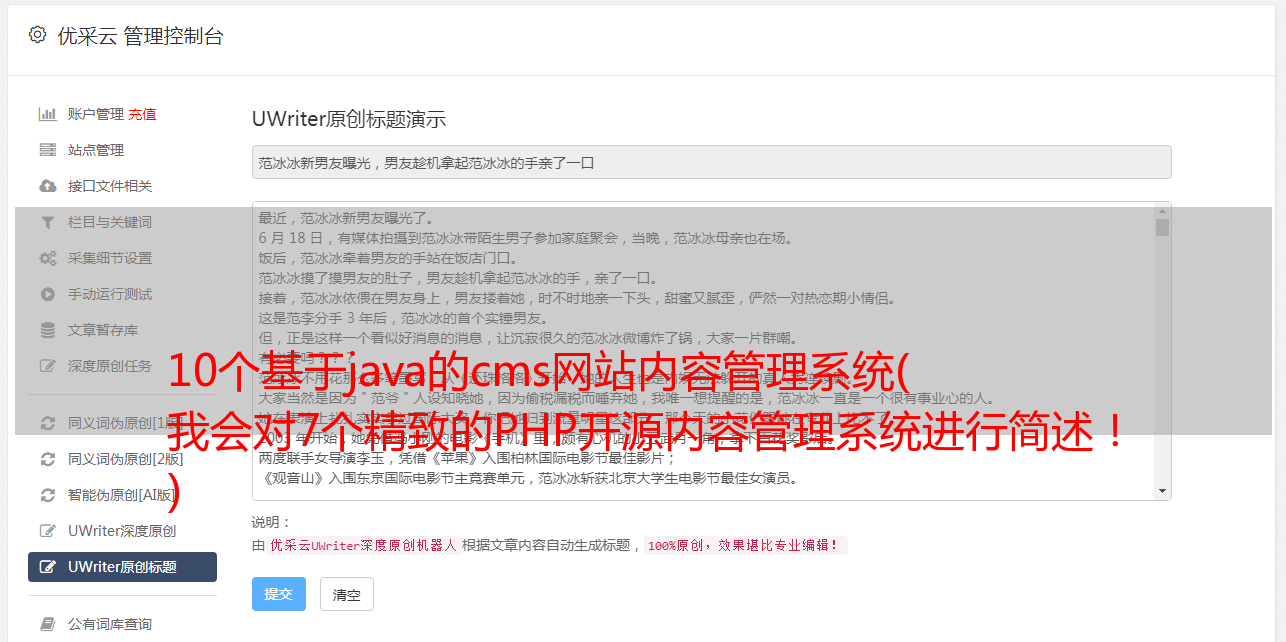Open 文章暂存库 database icon
The image size is (1286, 642).
(47, 330)
